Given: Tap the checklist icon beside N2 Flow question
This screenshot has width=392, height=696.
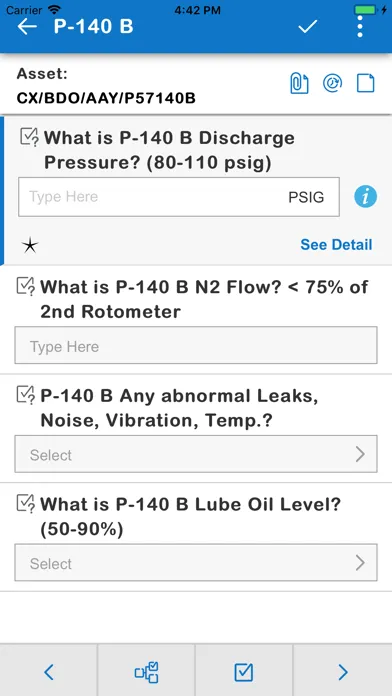Looking at the screenshot, I should 26,286.
